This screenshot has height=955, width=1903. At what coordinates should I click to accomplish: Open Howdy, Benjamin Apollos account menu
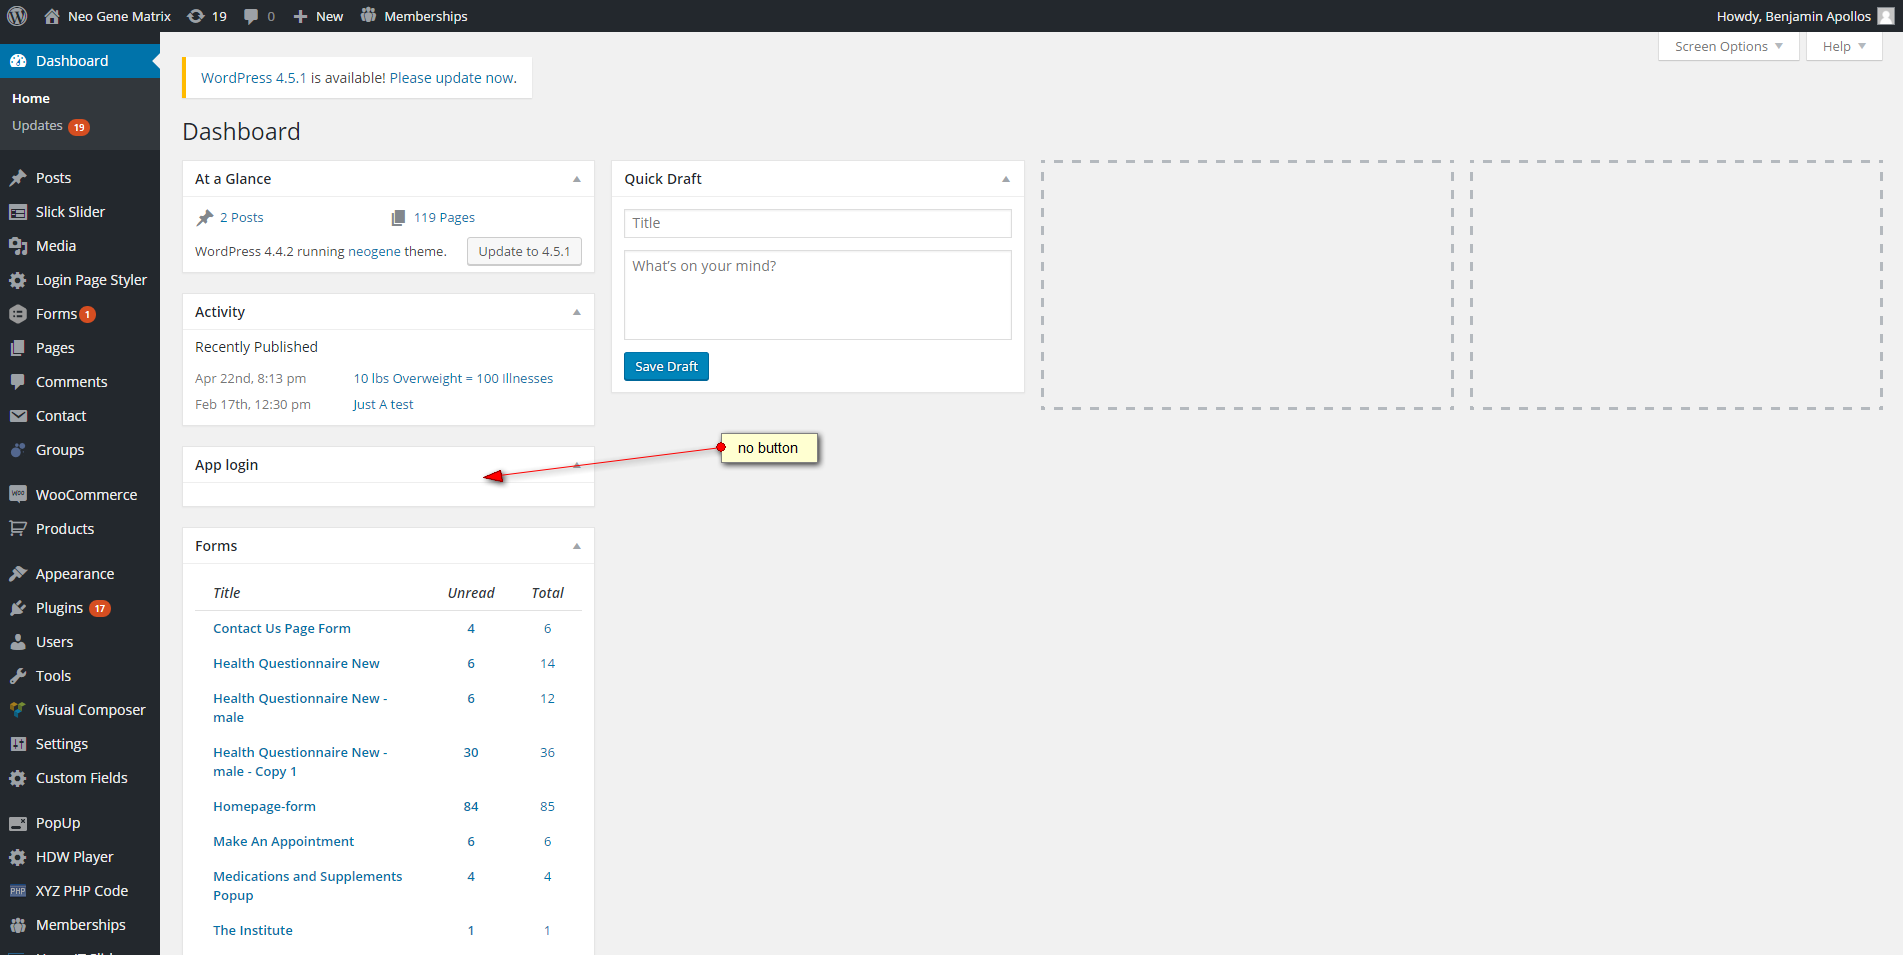[x=1805, y=16]
